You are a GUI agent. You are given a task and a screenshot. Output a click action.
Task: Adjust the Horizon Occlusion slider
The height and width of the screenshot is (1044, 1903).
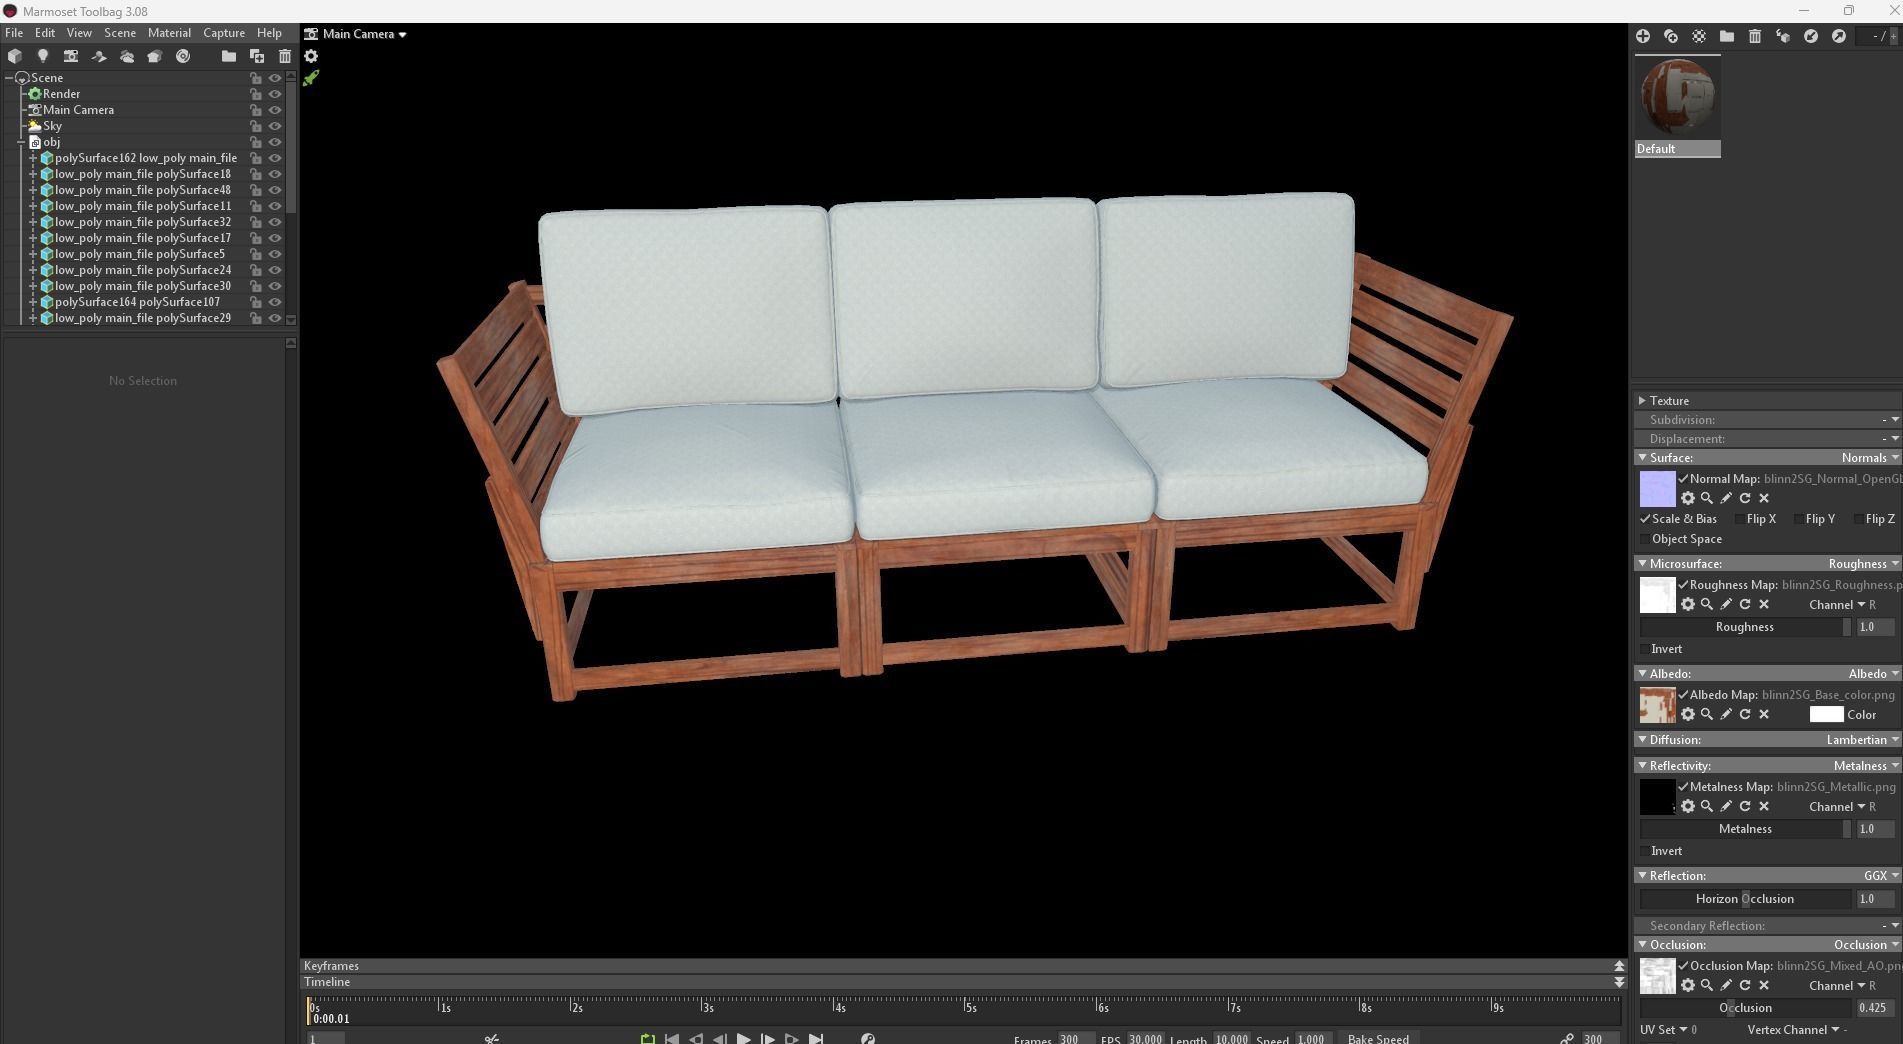[1745, 899]
